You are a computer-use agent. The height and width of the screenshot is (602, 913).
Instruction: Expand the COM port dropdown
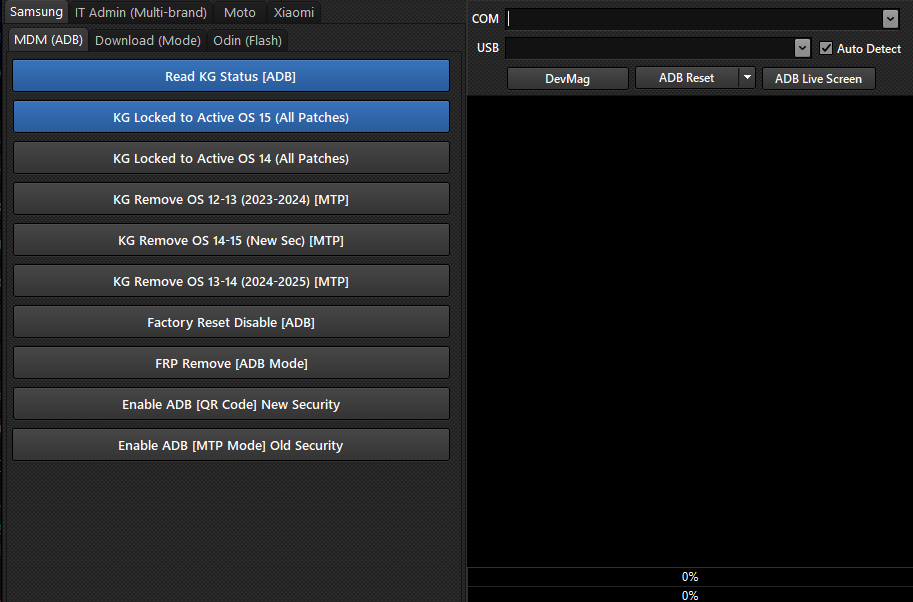(x=890, y=19)
